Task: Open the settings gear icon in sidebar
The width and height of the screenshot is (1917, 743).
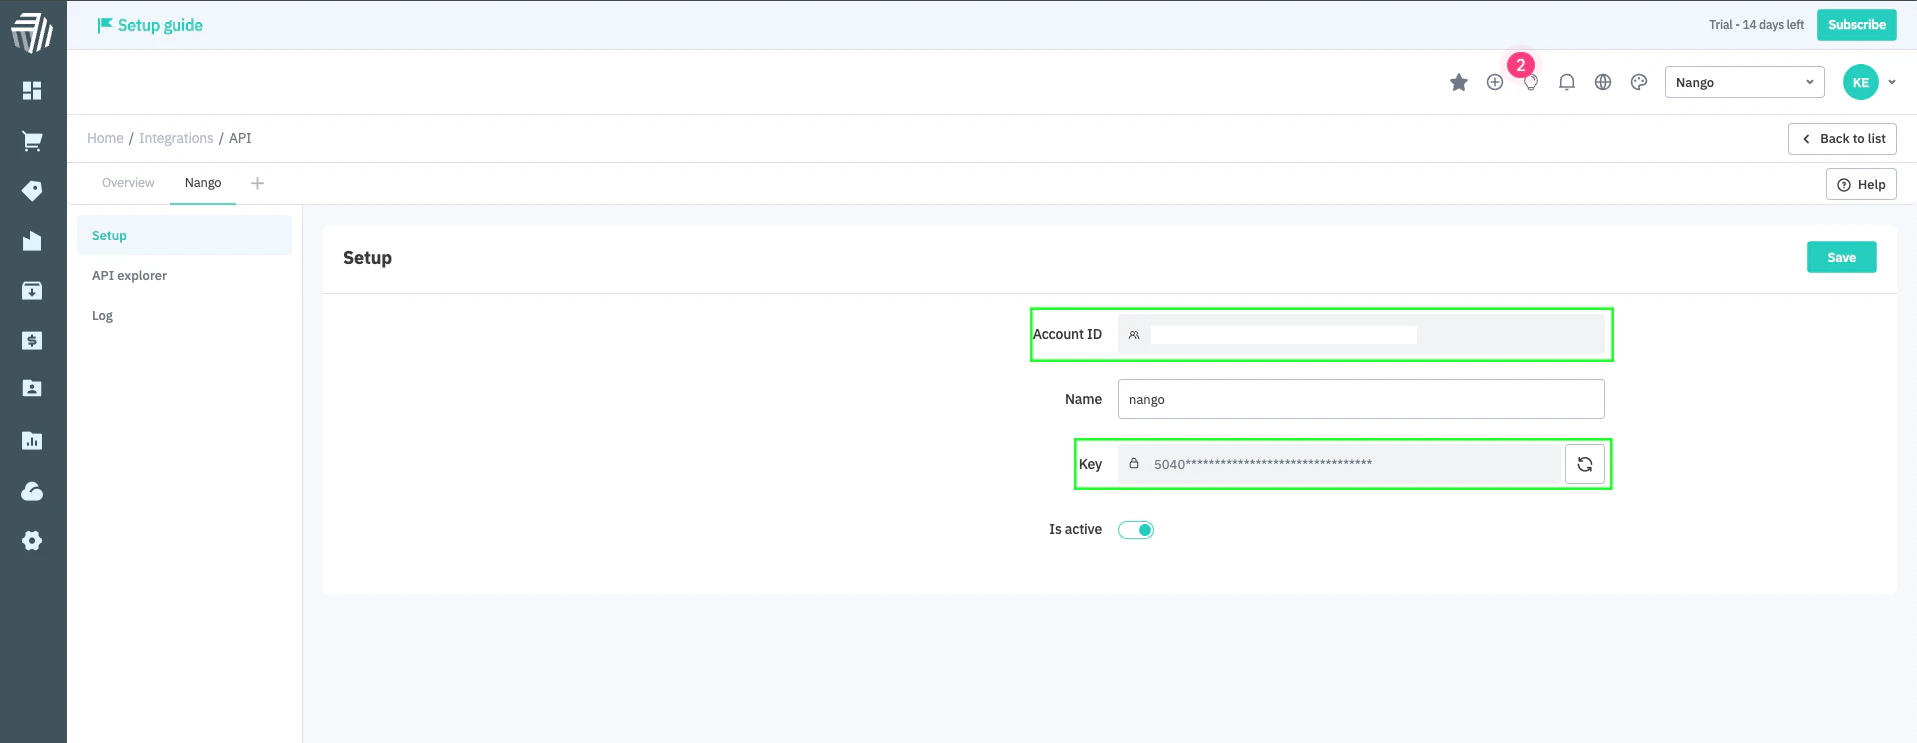Action: coord(32,541)
